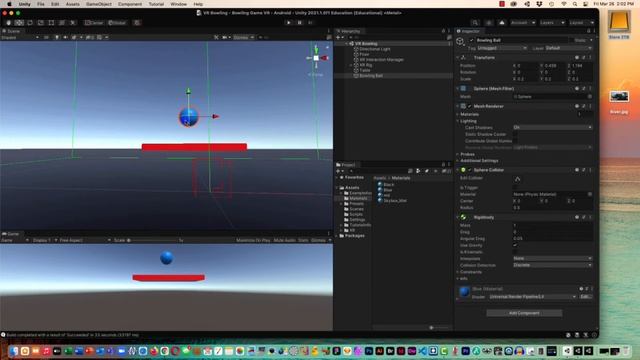Viewport: 640px width, 360px height.
Task: Open the Layout dropdown in toolbar
Action: tap(581, 23)
